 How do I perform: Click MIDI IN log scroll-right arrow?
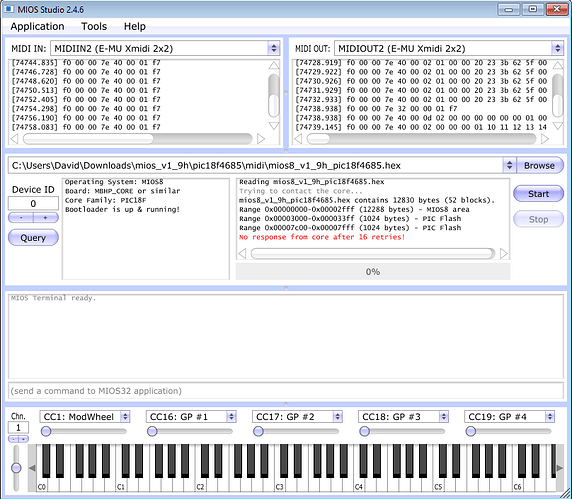click(x=261, y=139)
